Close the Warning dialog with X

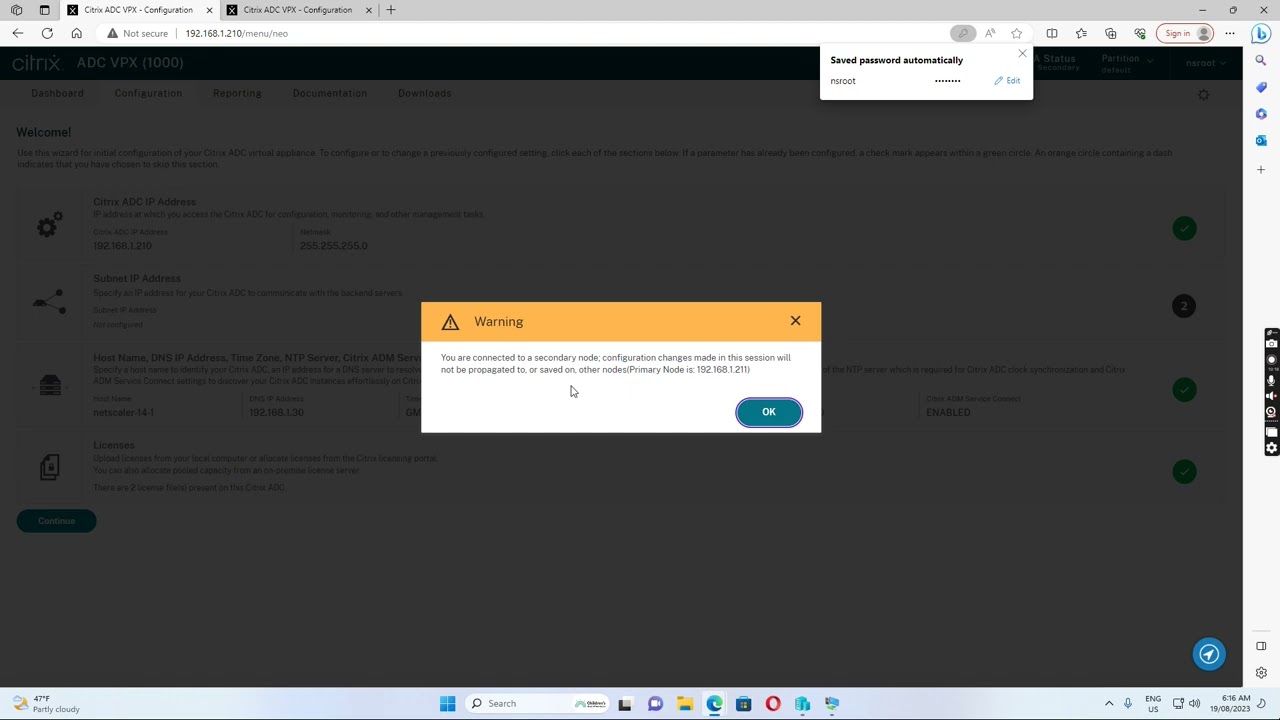coord(795,321)
